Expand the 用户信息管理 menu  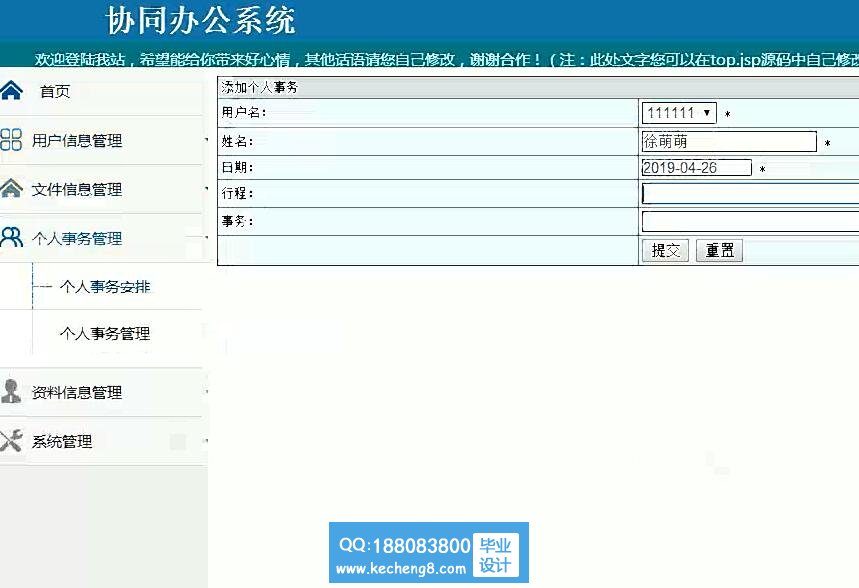77,141
